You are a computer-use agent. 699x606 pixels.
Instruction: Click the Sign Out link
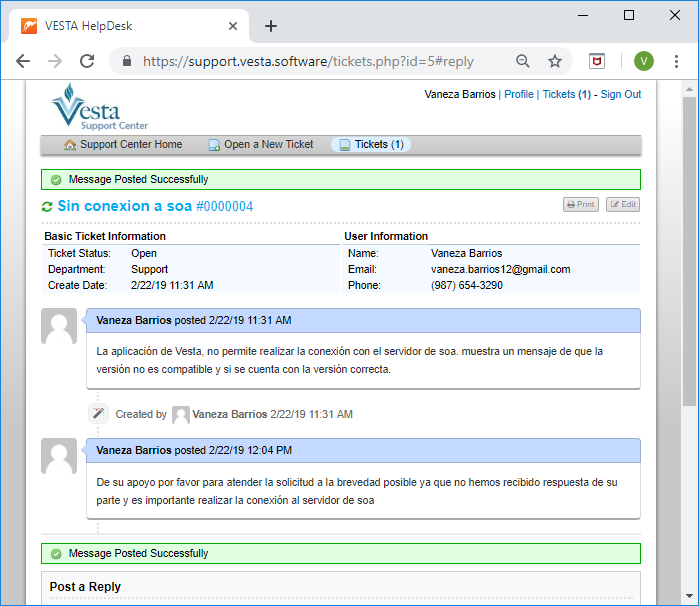pyautogui.click(x=620, y=94)
